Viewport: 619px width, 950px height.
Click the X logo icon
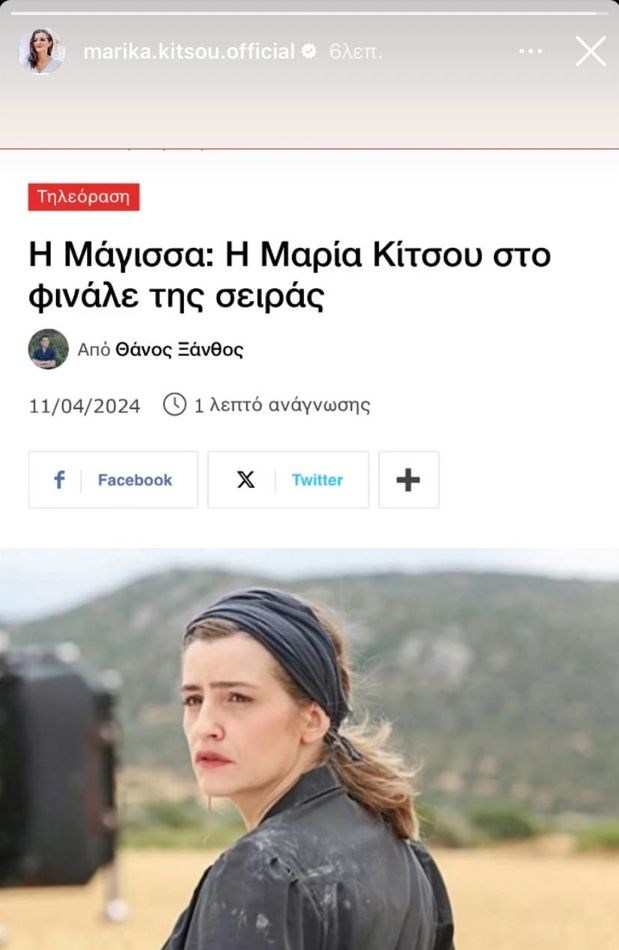245,480
